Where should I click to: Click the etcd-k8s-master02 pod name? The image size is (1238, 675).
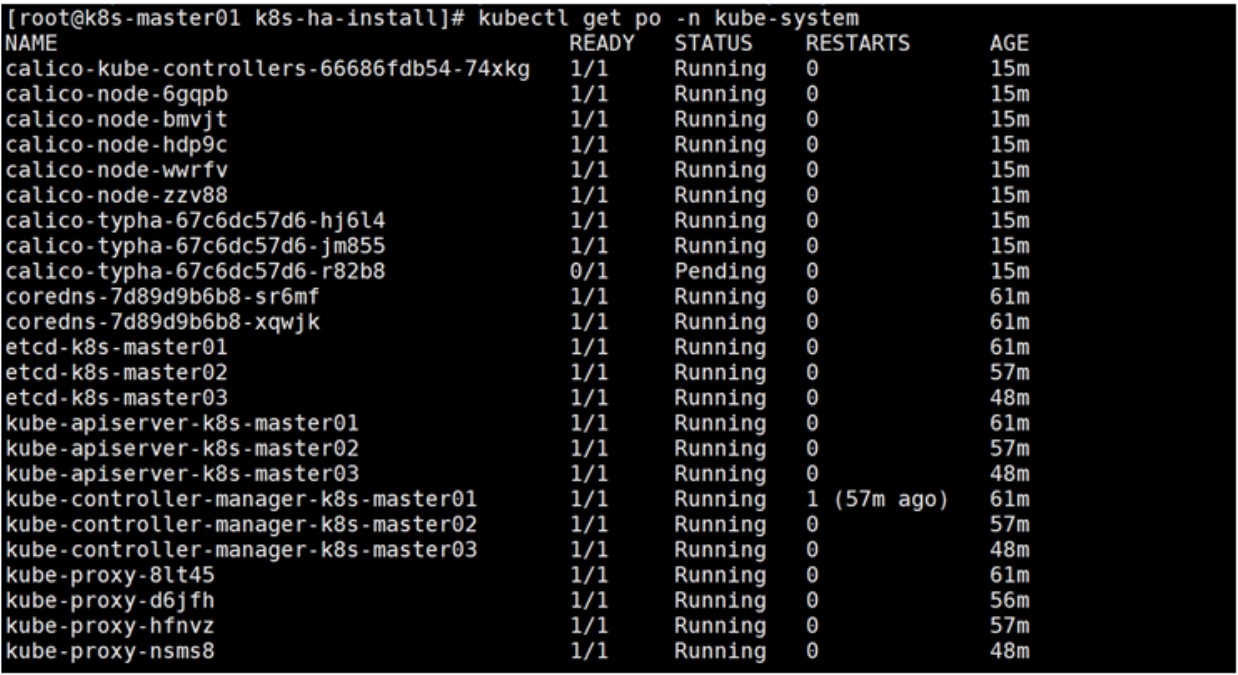point(116,372)
